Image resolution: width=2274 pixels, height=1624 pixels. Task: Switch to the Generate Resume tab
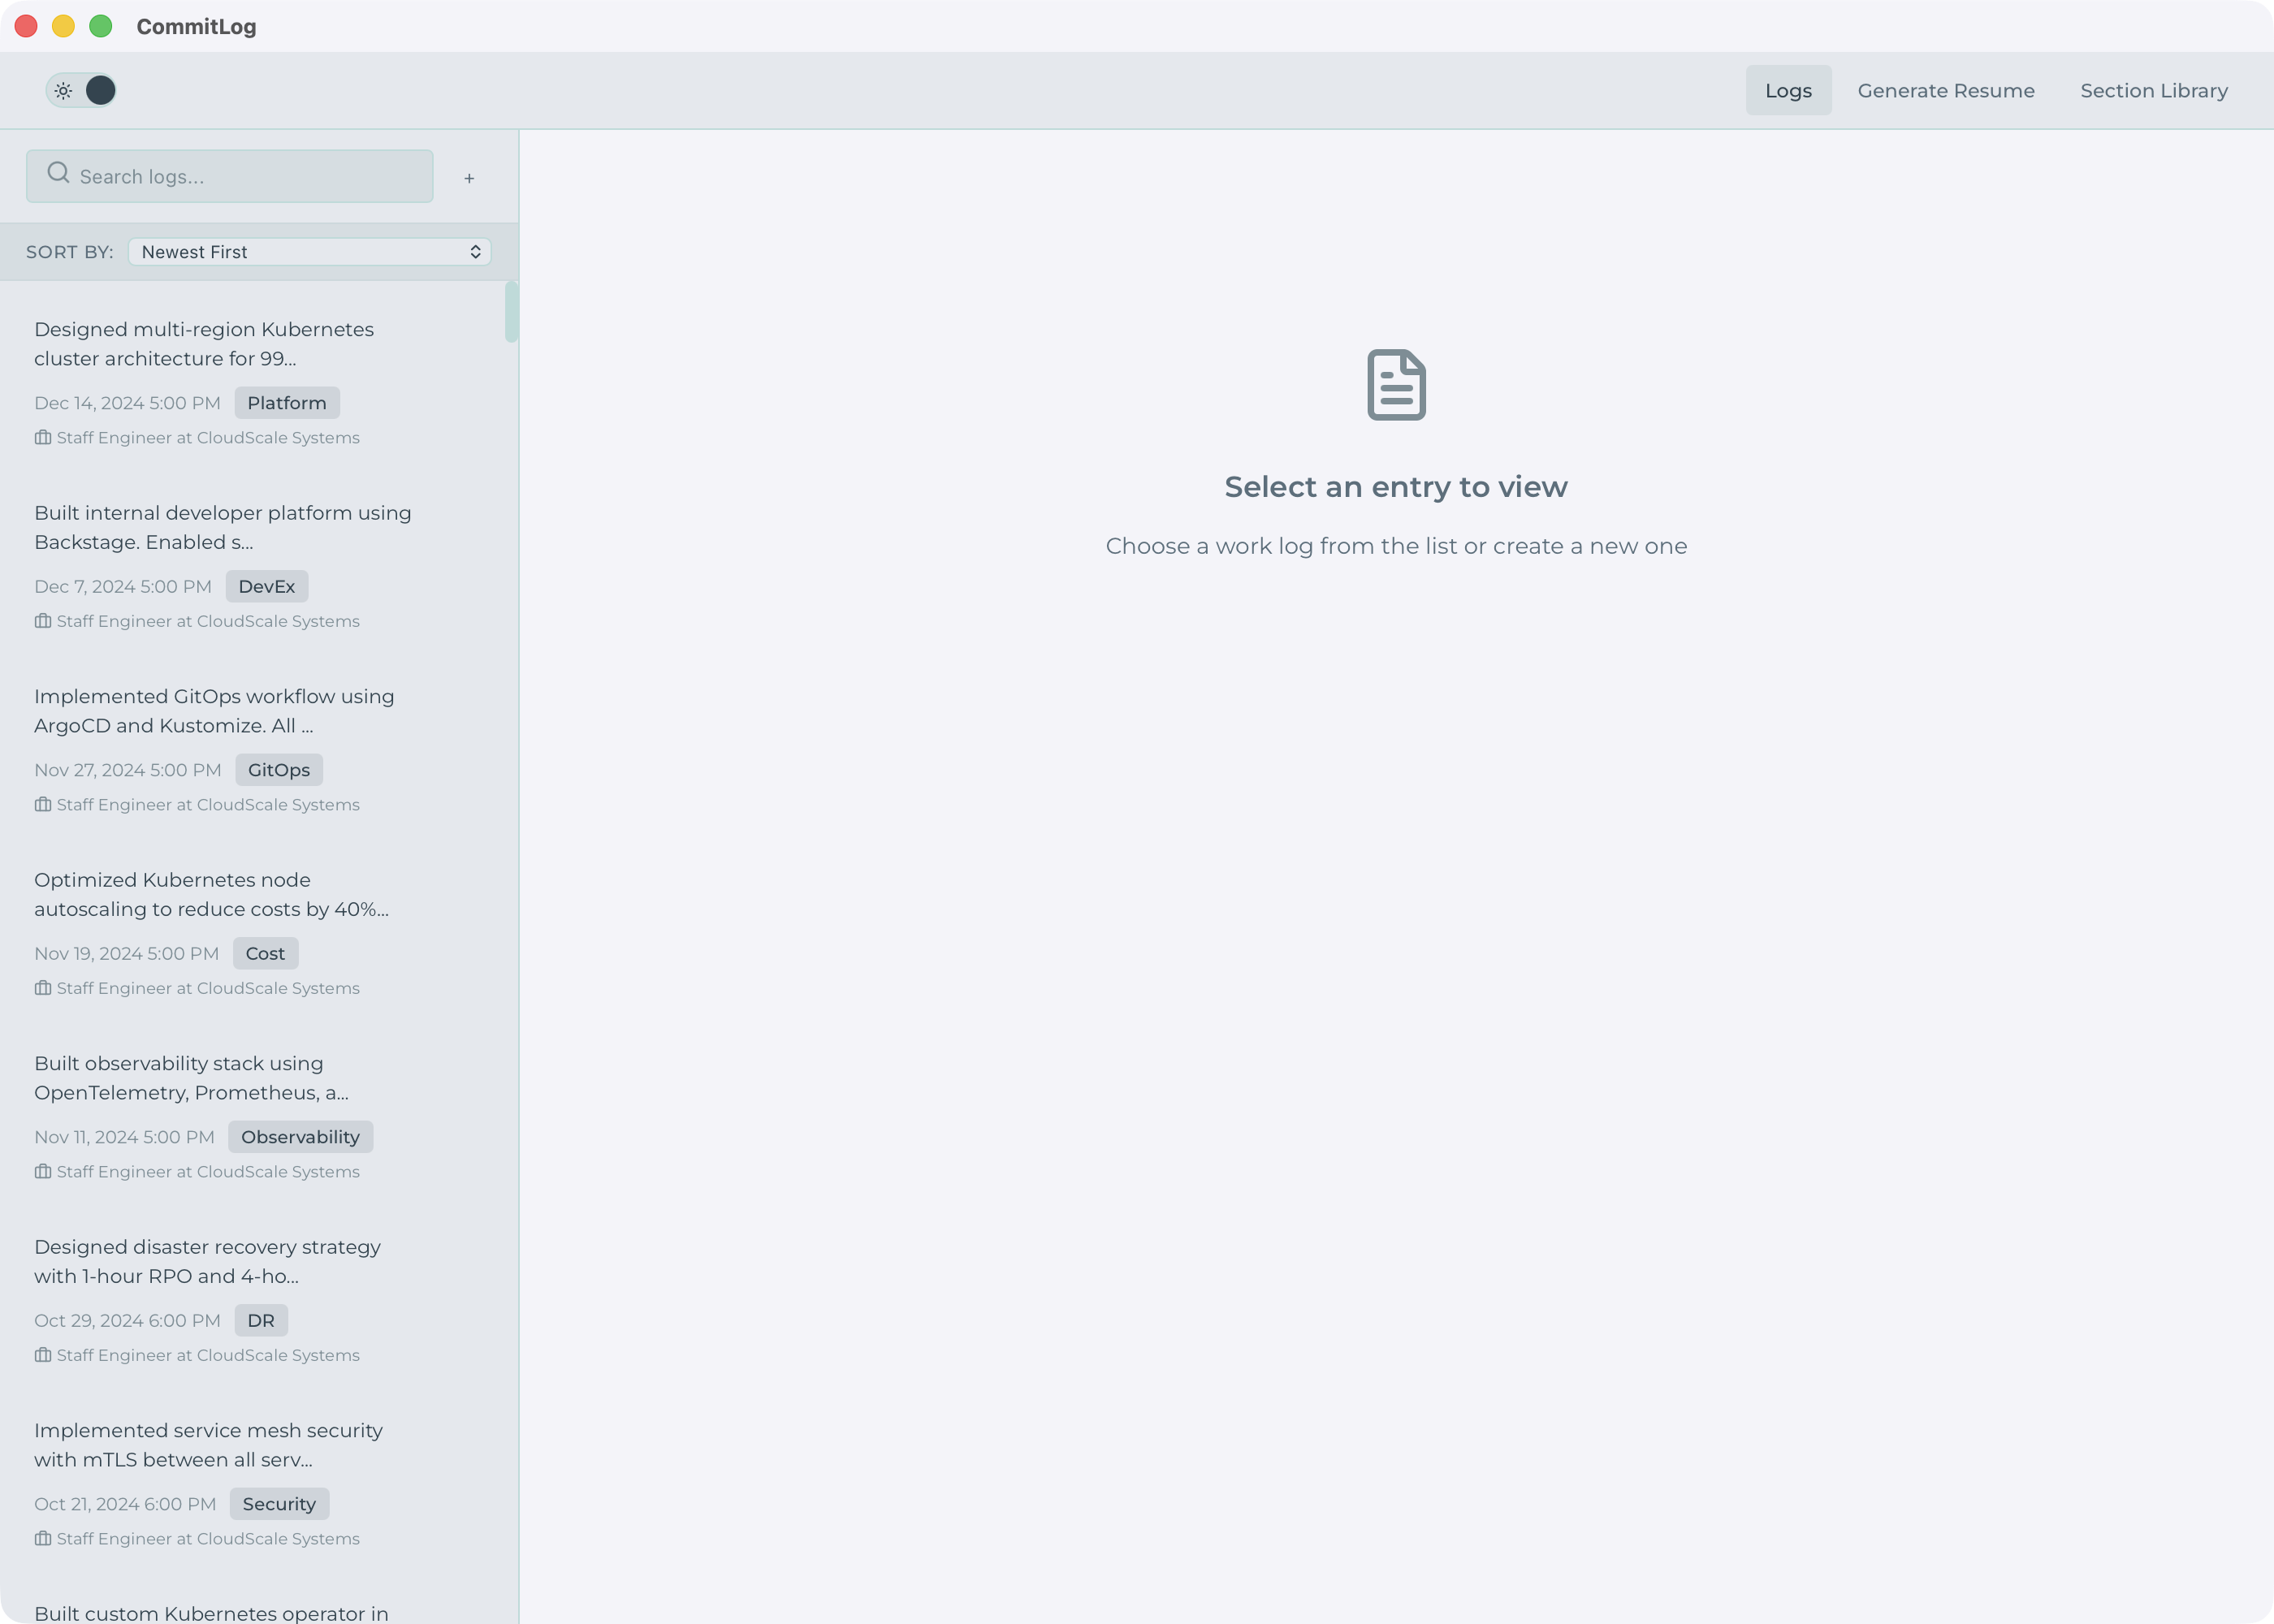coord(1945,90)
